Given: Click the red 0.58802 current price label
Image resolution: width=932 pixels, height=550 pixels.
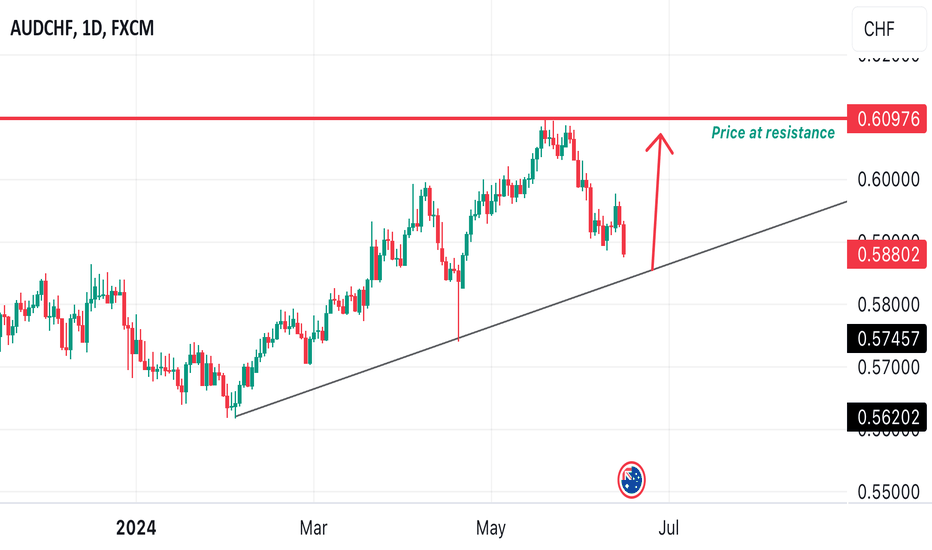Looking at the screenshot, I should click(x=887, y=254).
